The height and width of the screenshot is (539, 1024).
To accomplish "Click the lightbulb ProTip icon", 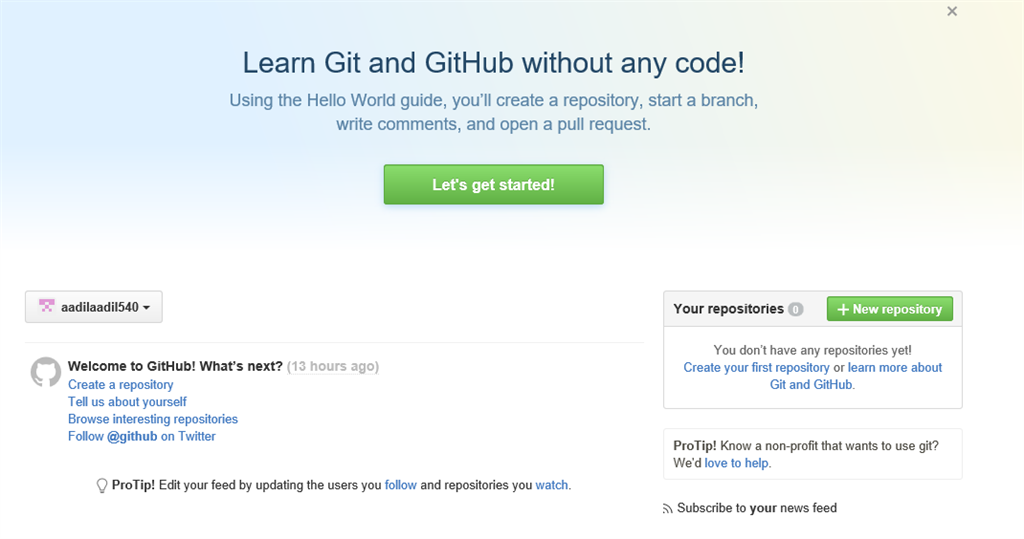I will (x=101, y=486).
